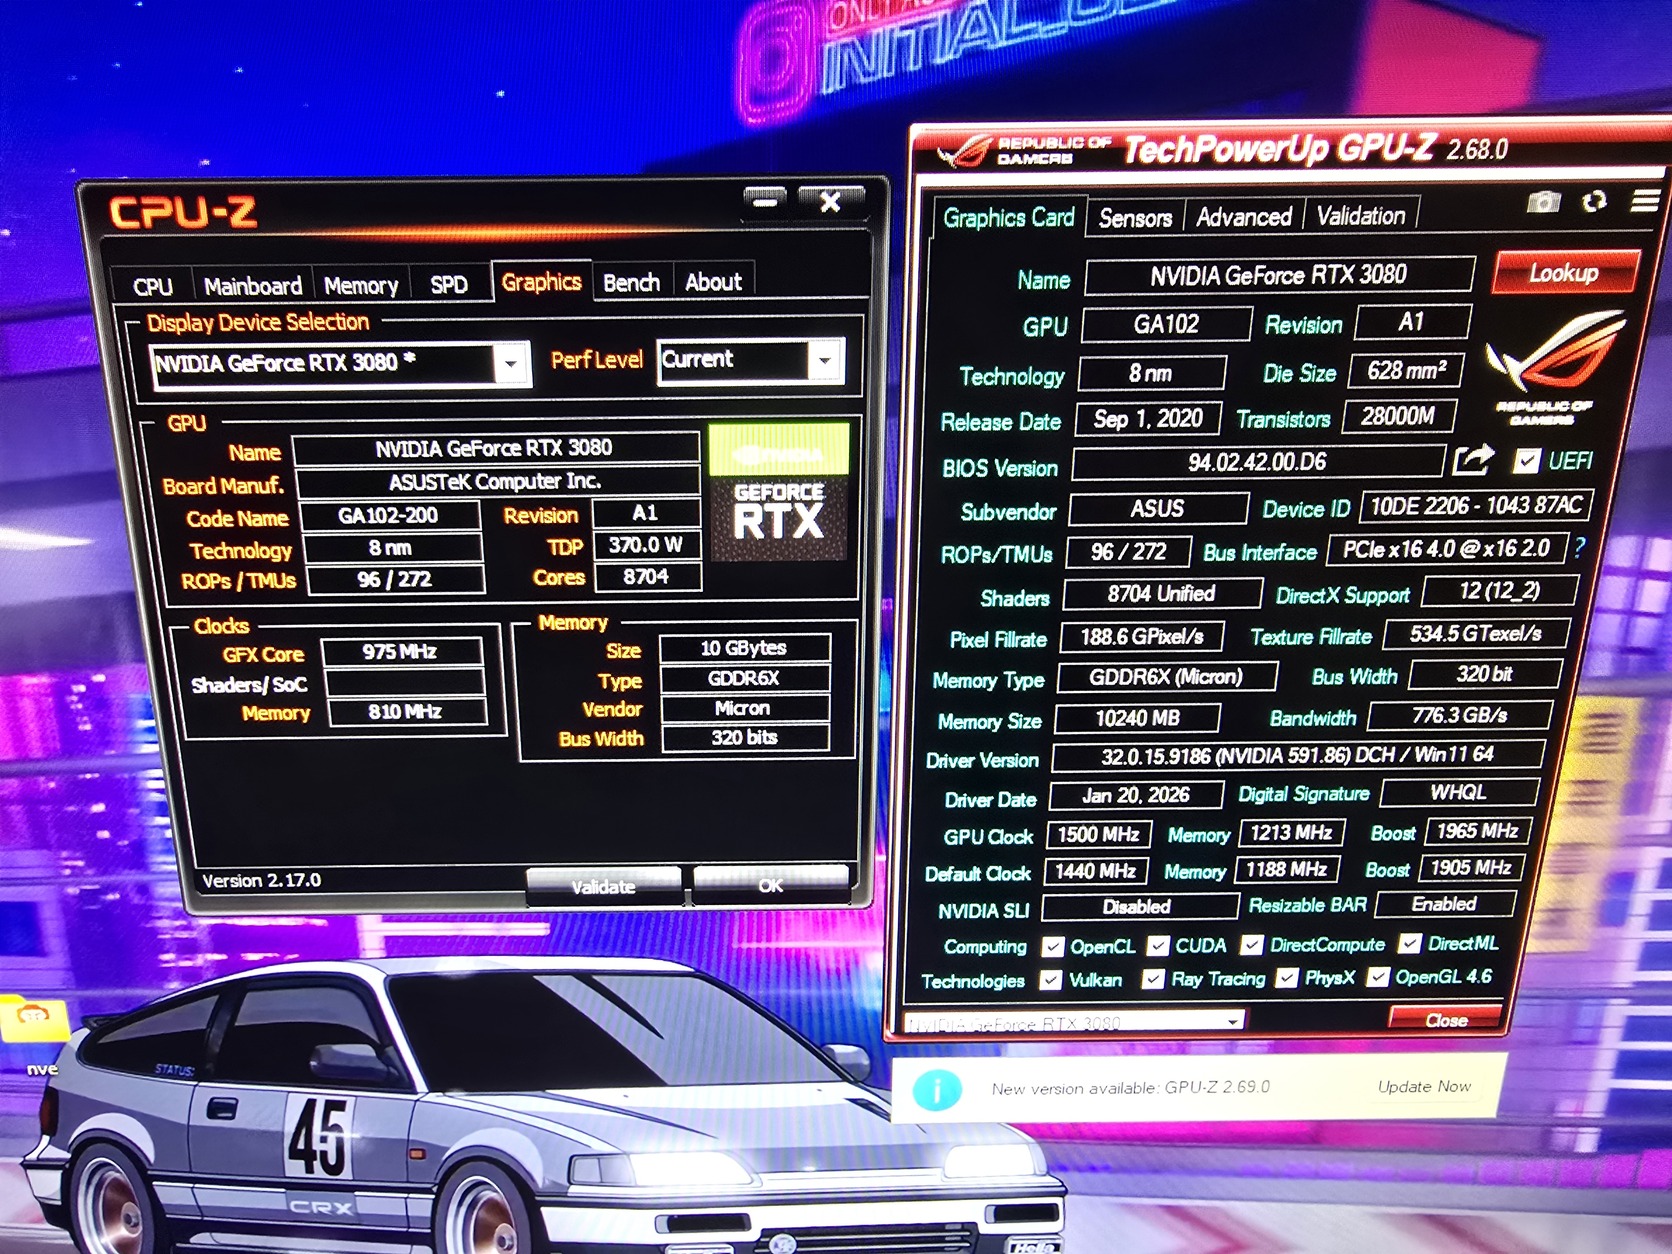Click the Validate button in CPU-Z
1672x1254 pixels.
[x=603, y=886]
